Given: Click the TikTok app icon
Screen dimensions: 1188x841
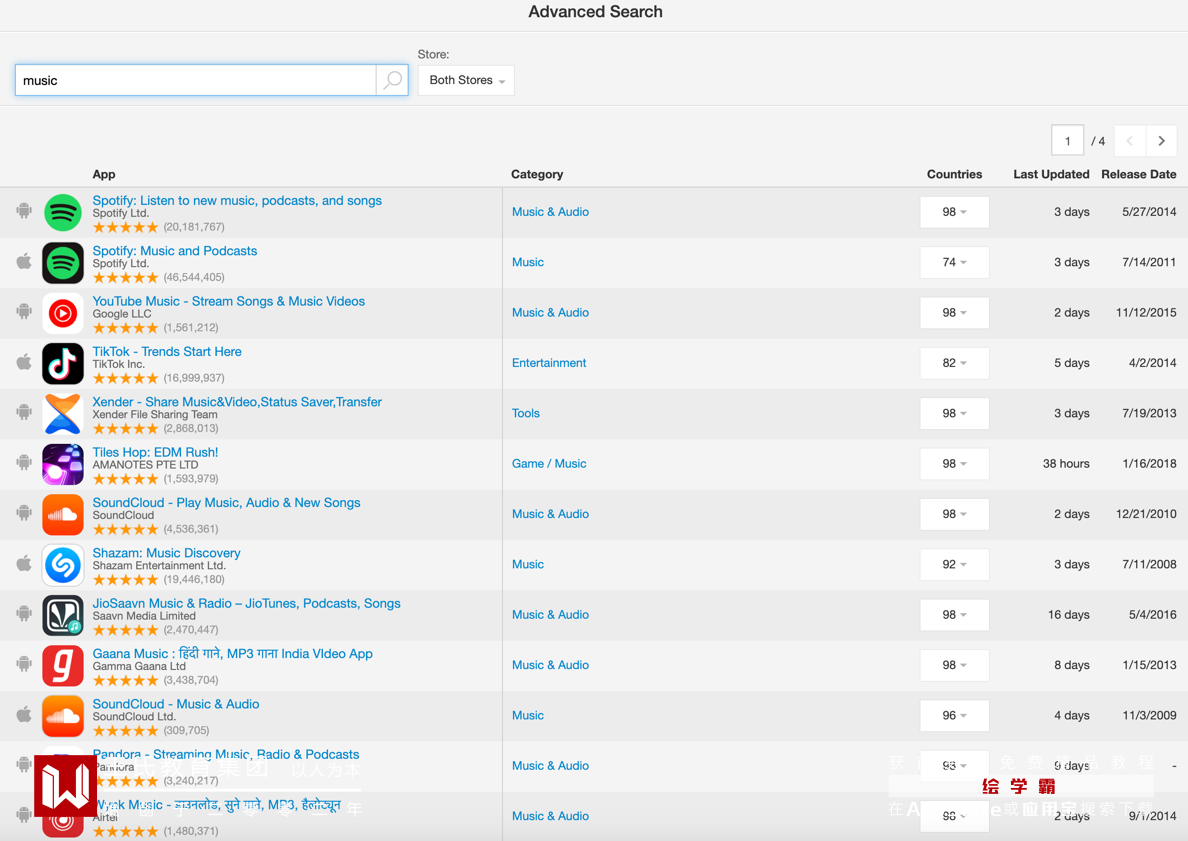Looking at the screenshot, I should click(63, 364).
